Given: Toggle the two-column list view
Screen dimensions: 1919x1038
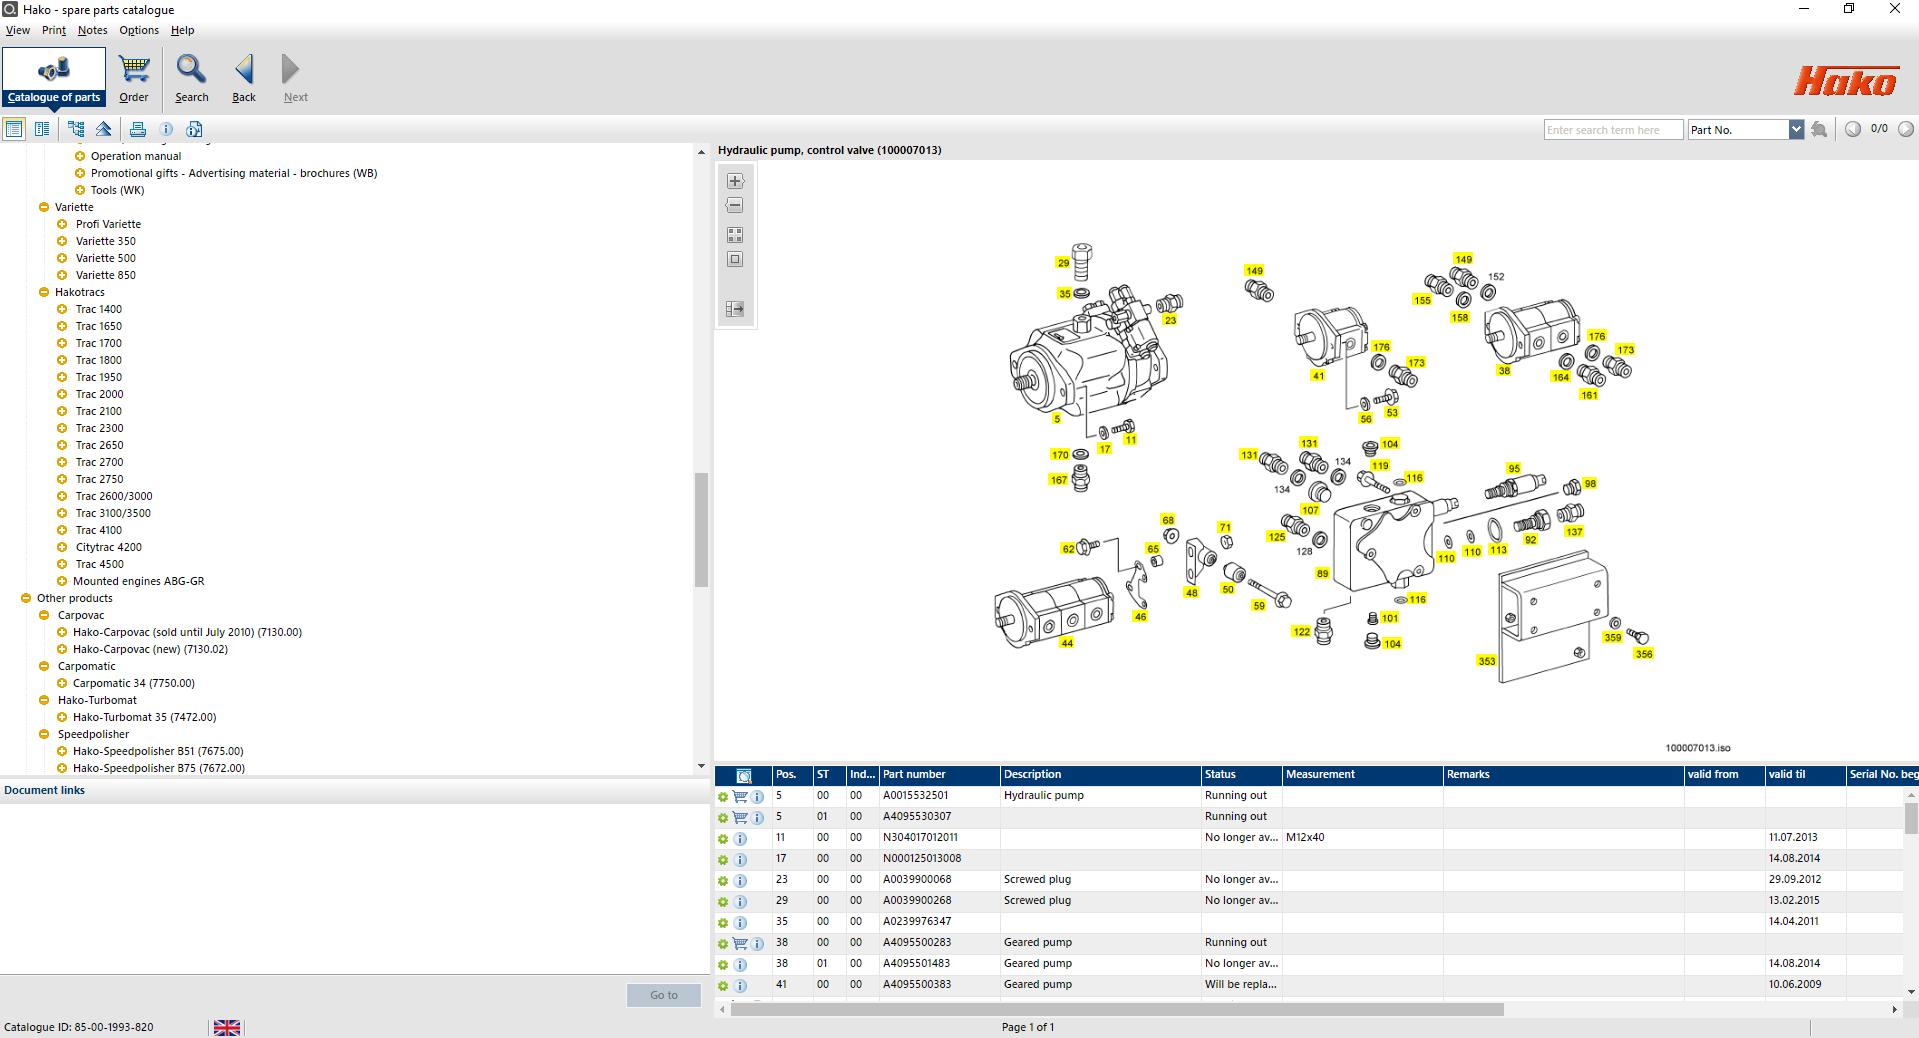Looking at the screenshot, I should (42, 129).
